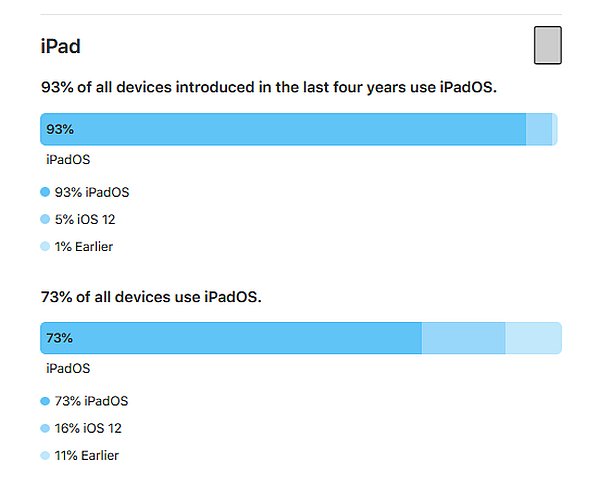Click the 93% of all devices headline

click(x=269, y=87)
